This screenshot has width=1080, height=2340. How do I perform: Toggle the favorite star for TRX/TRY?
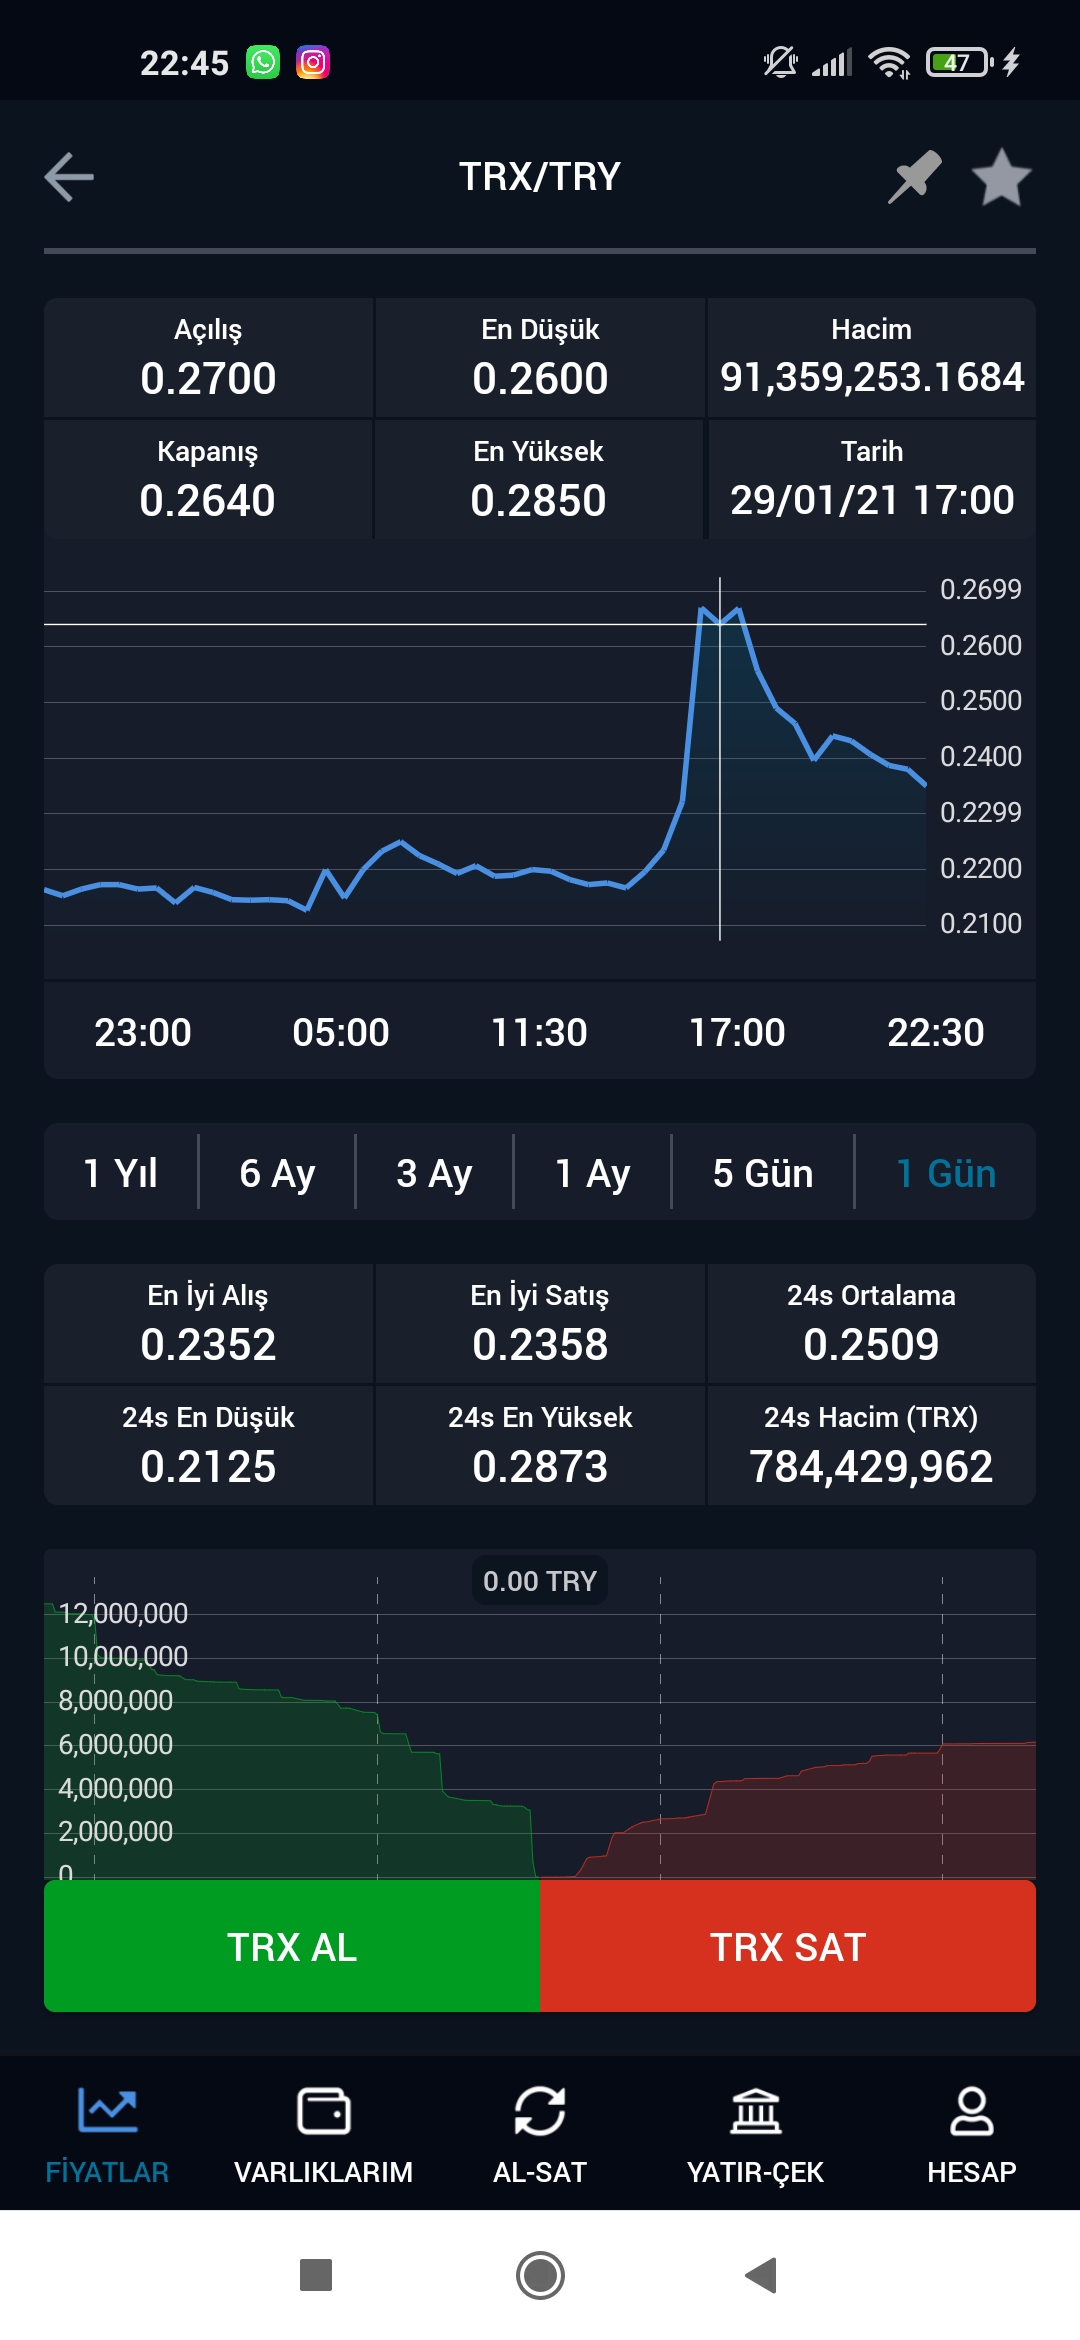tap(1001, 177)
